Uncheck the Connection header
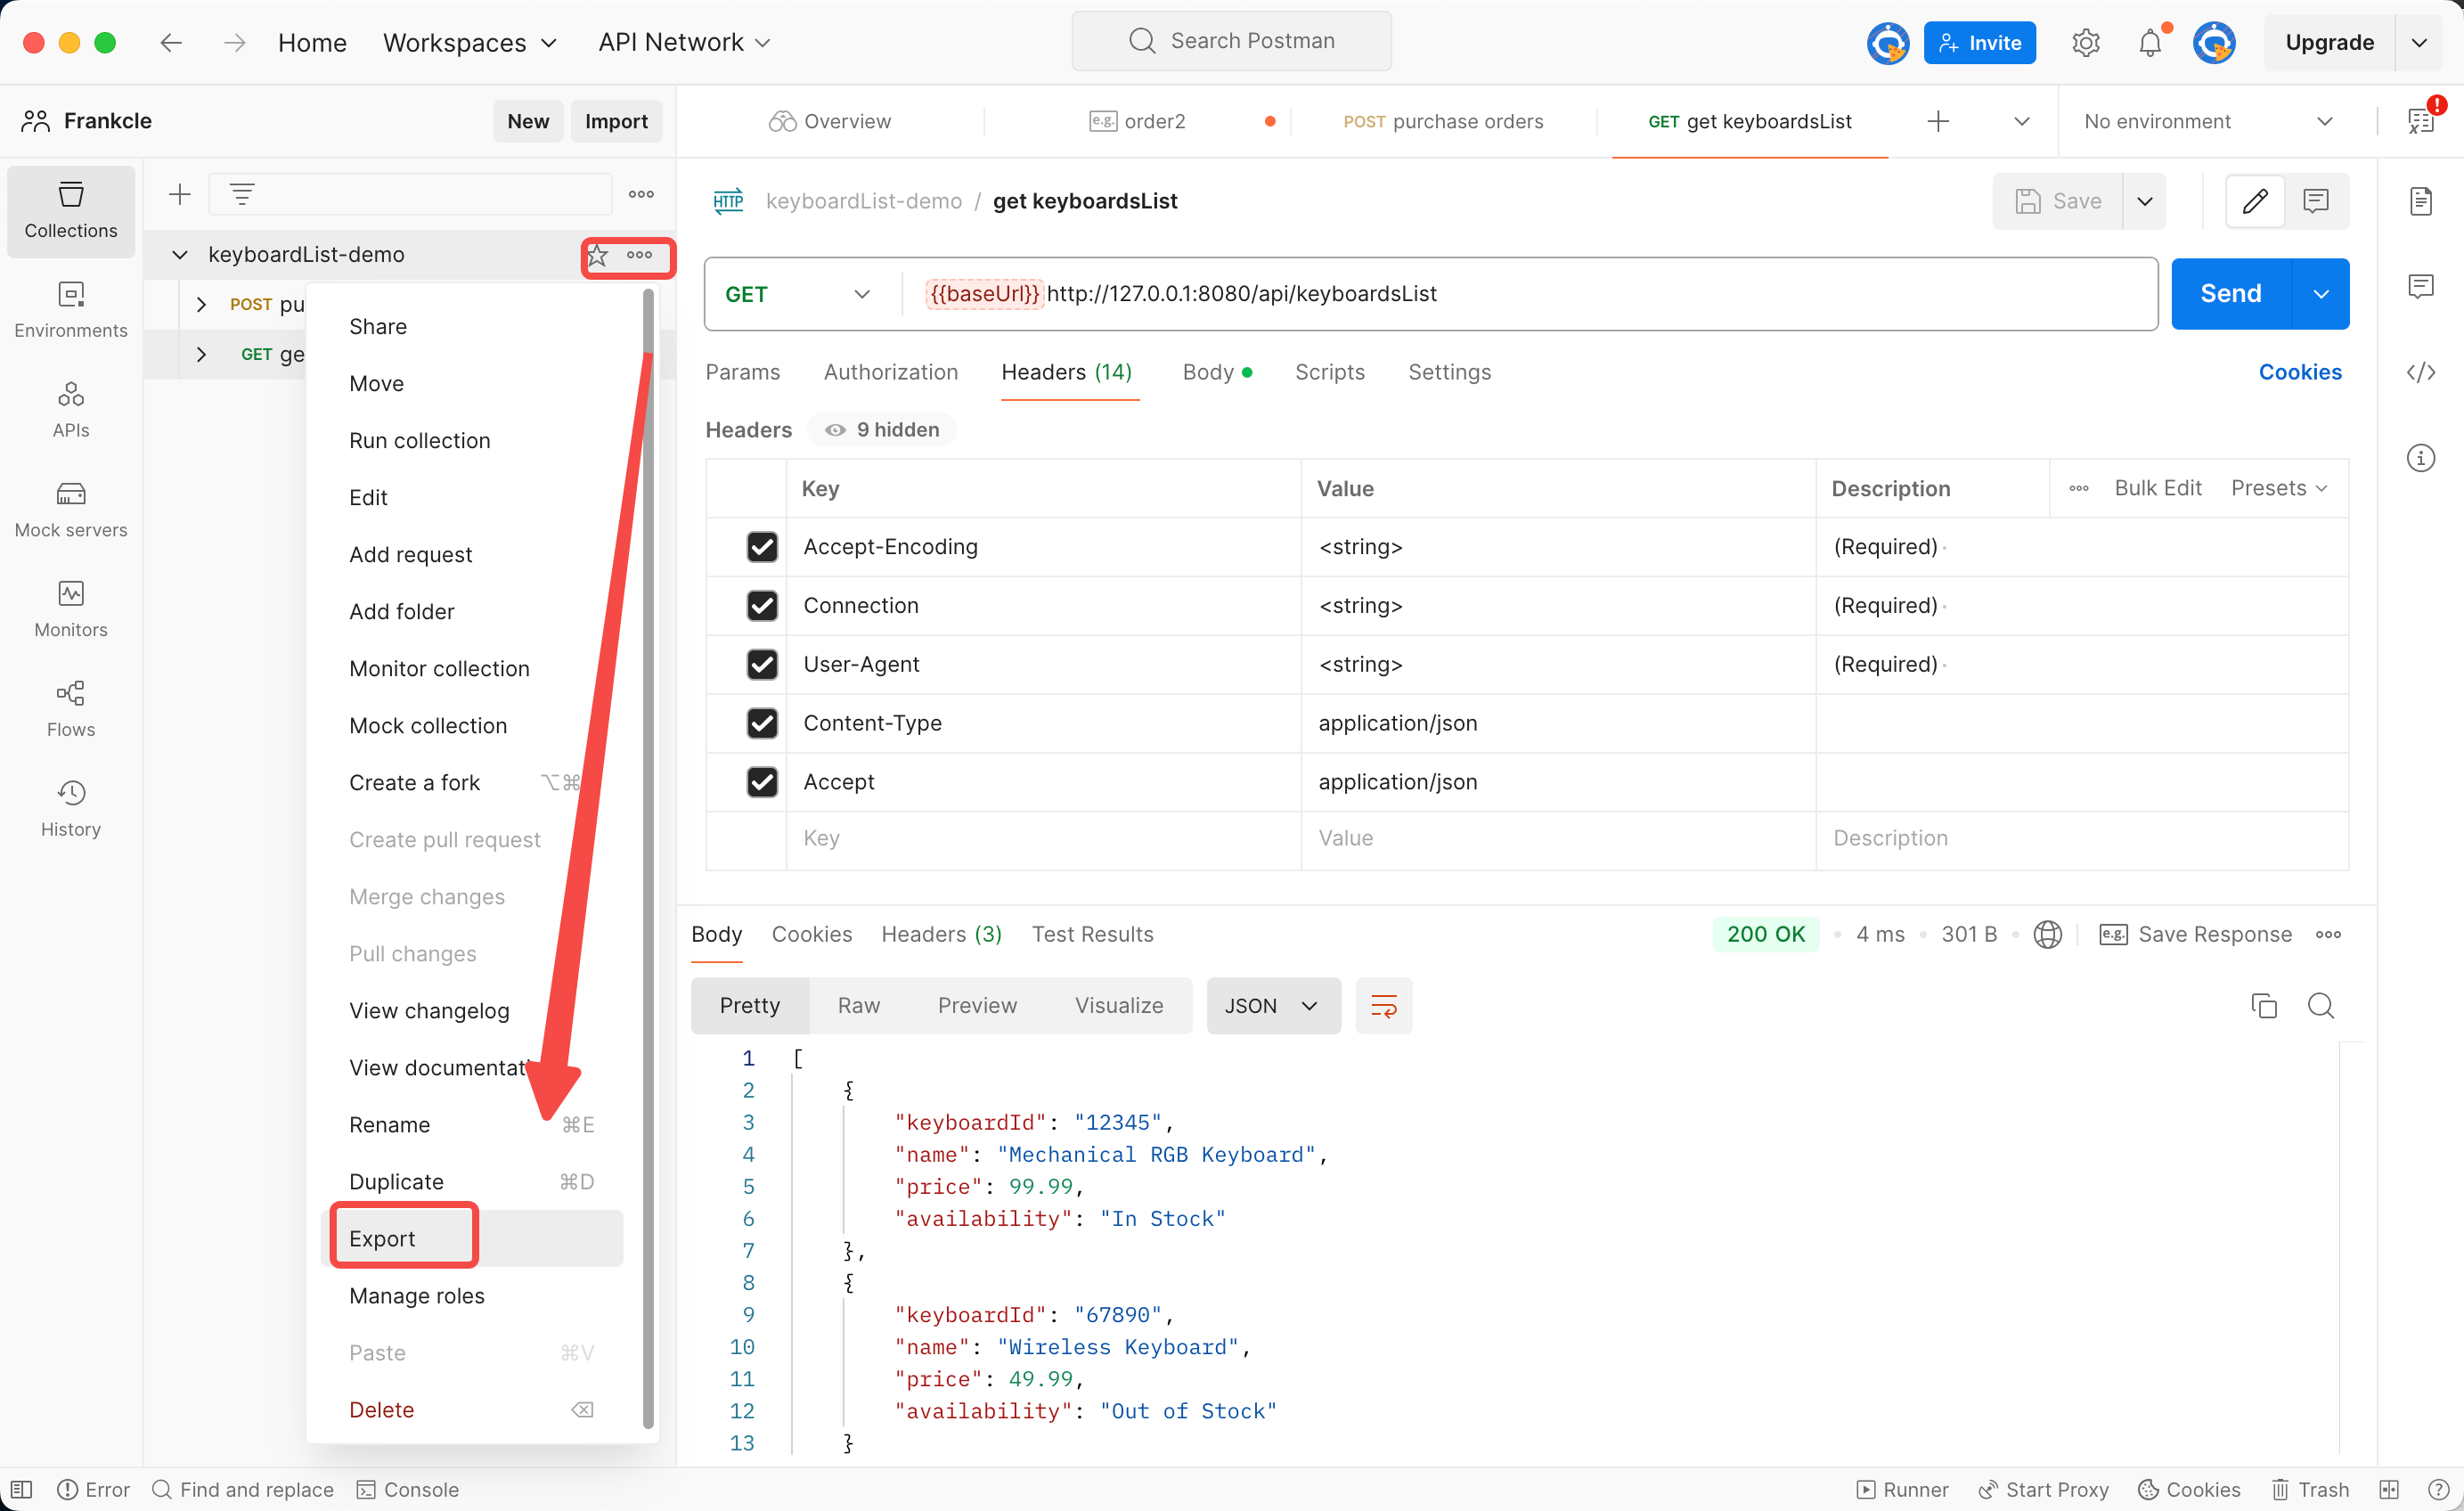 (762, 606)
